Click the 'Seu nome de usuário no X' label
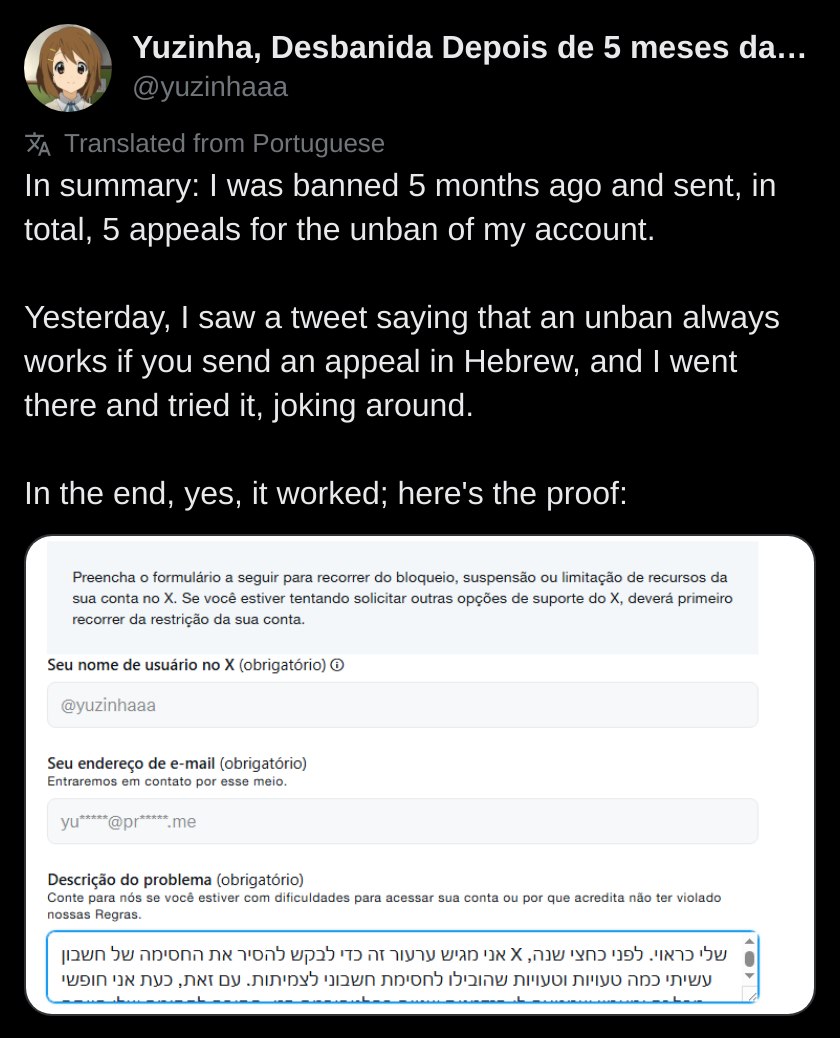The height and width of the screenshot is (1038, 840). pyautogui.click(x=141, y=665)
